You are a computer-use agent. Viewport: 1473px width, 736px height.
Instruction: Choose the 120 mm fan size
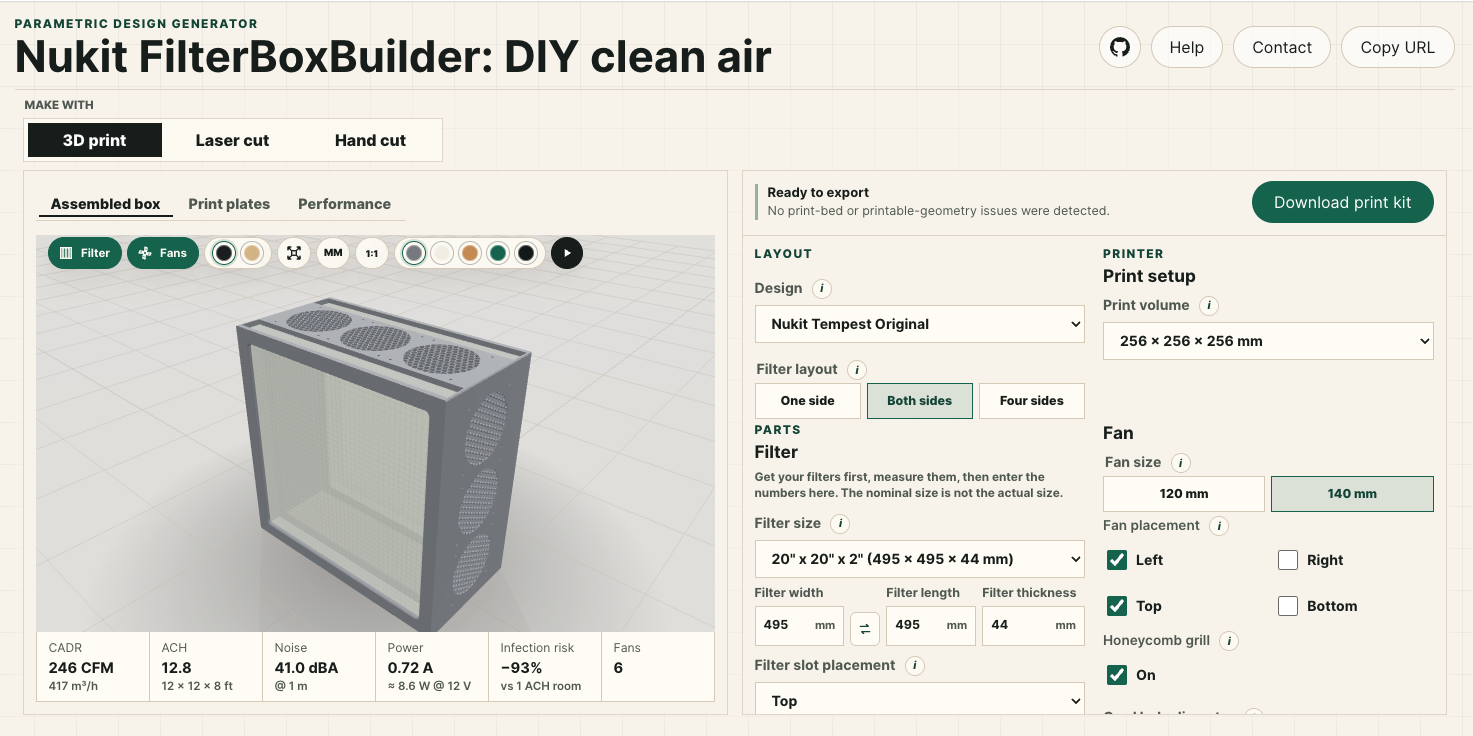pyautogui.click(x=1184, y=494)
